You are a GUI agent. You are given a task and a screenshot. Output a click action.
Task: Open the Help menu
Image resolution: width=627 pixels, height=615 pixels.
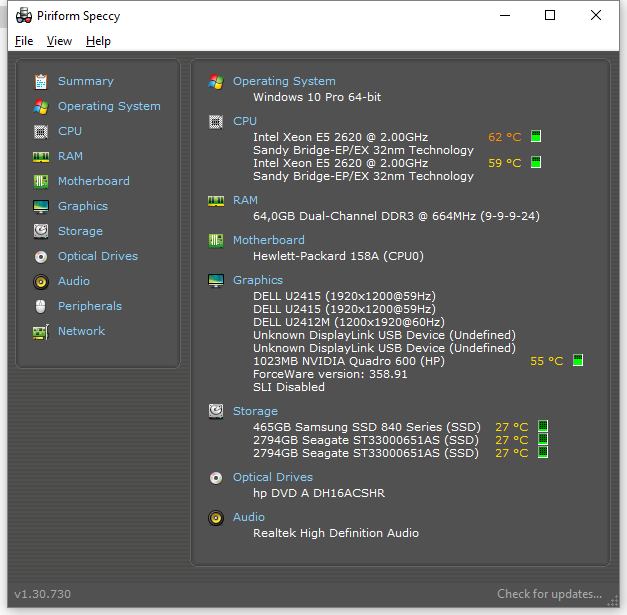tap(98, 41)
